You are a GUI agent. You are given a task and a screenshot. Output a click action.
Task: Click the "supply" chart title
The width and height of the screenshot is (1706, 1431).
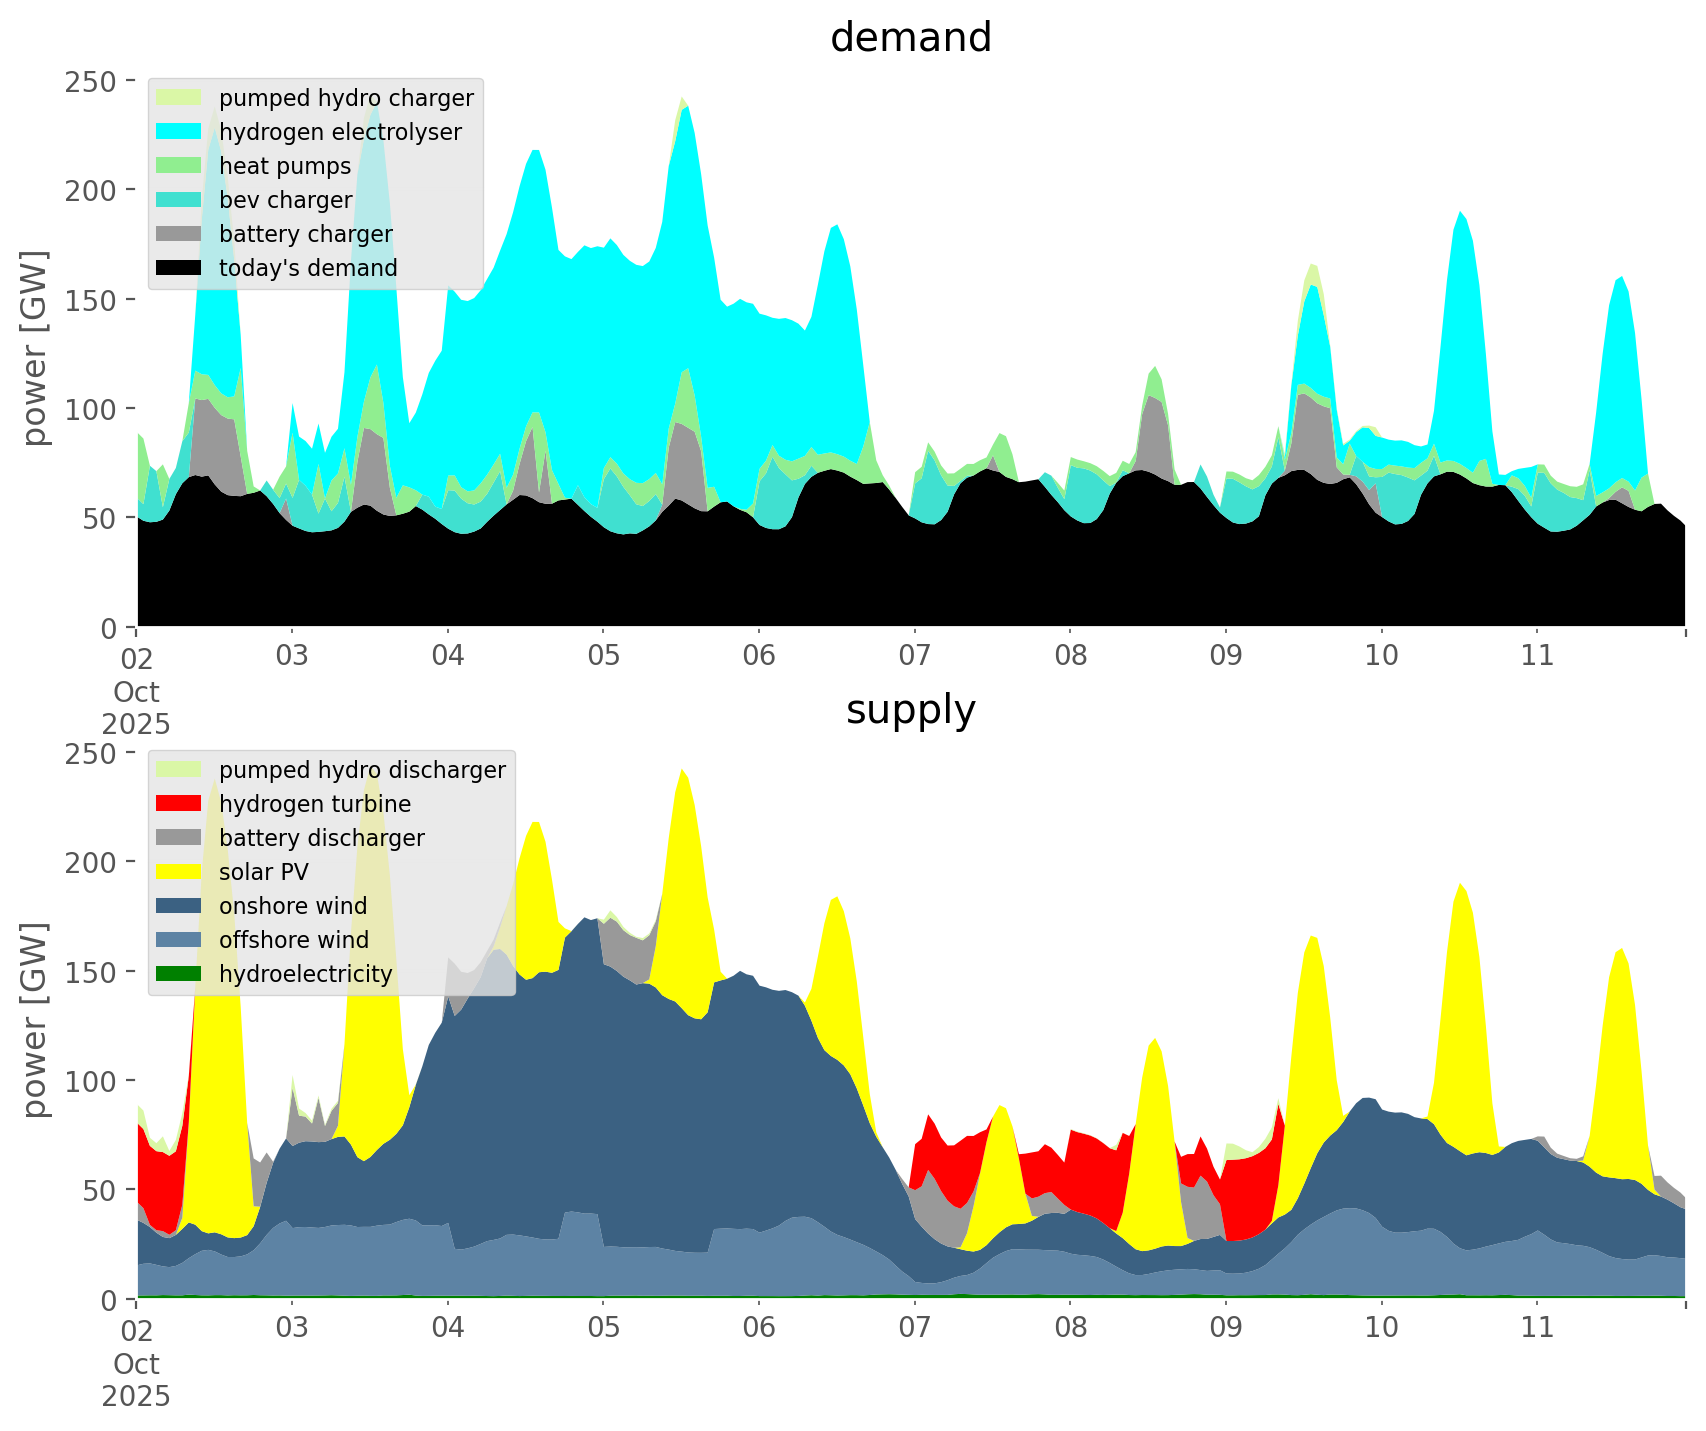point(910,710)
